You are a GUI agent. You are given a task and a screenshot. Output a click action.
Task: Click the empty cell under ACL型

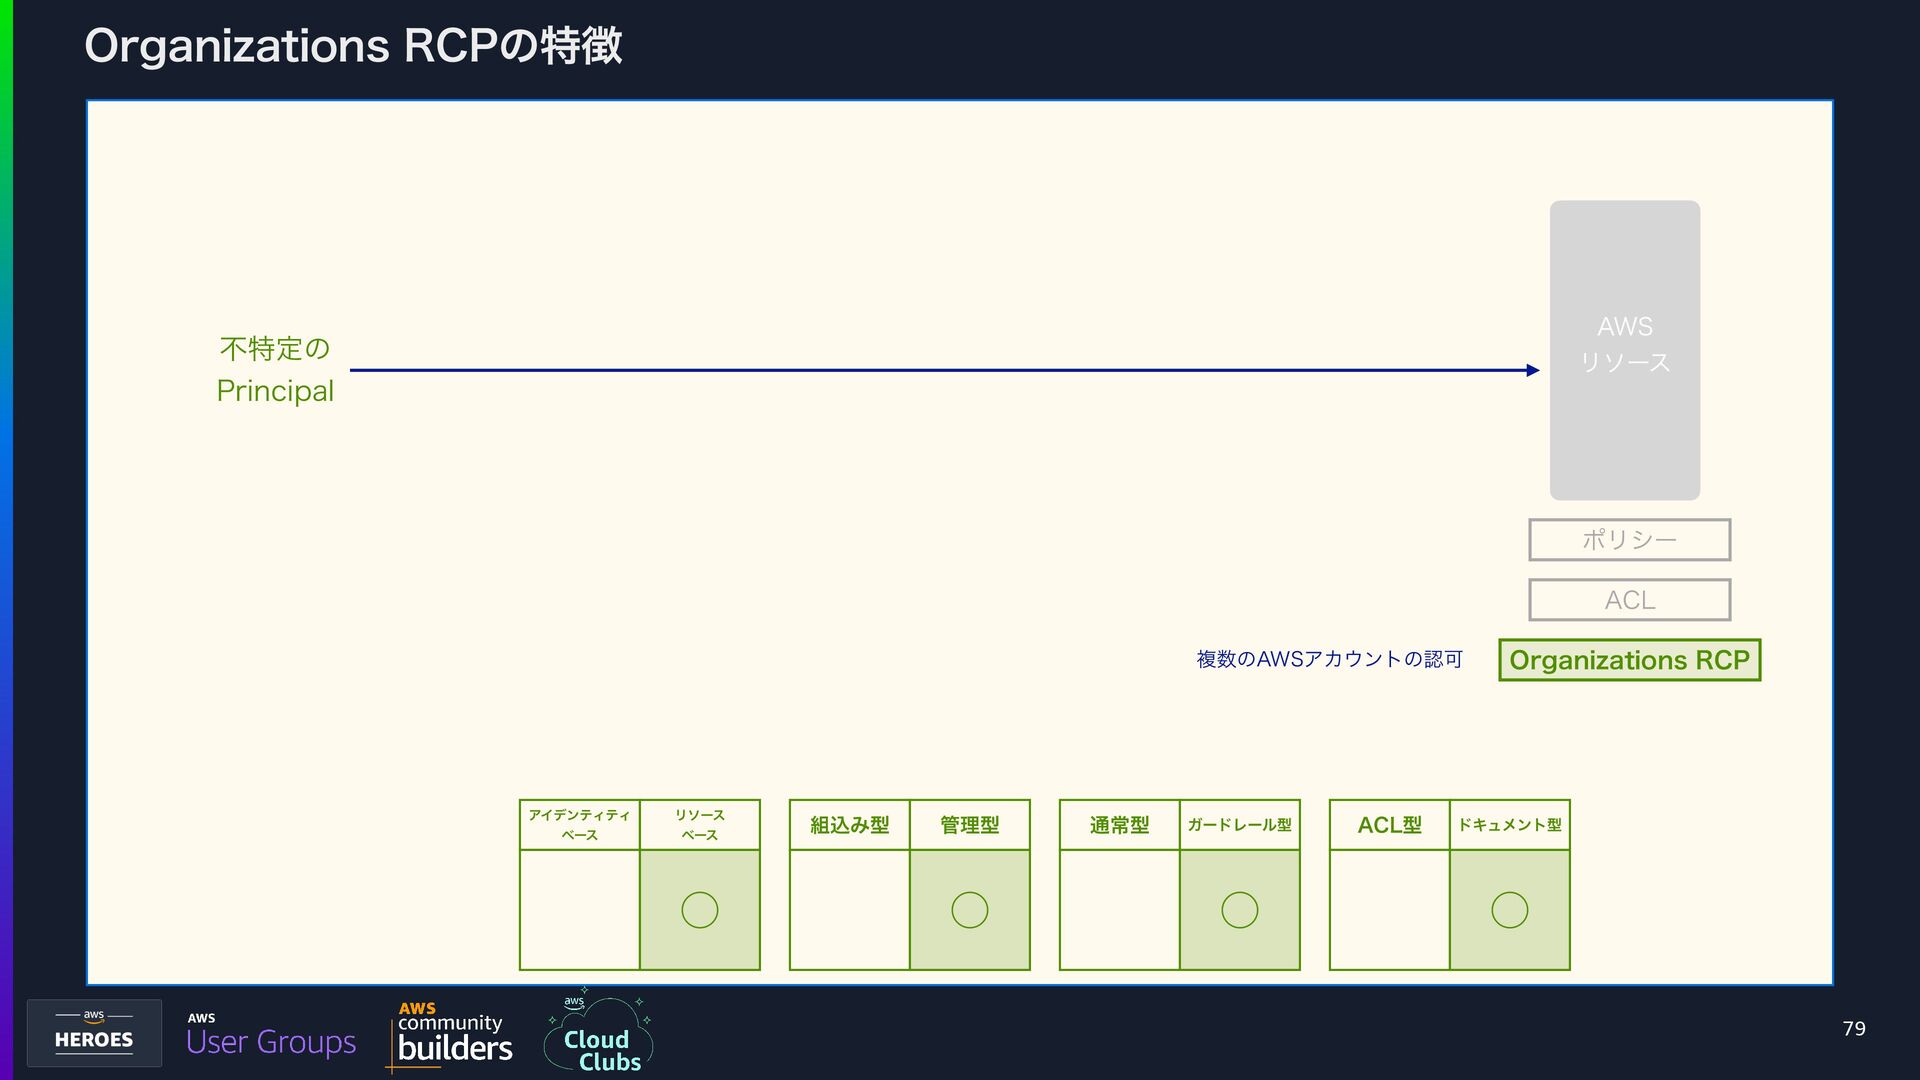pos(1390,910)
